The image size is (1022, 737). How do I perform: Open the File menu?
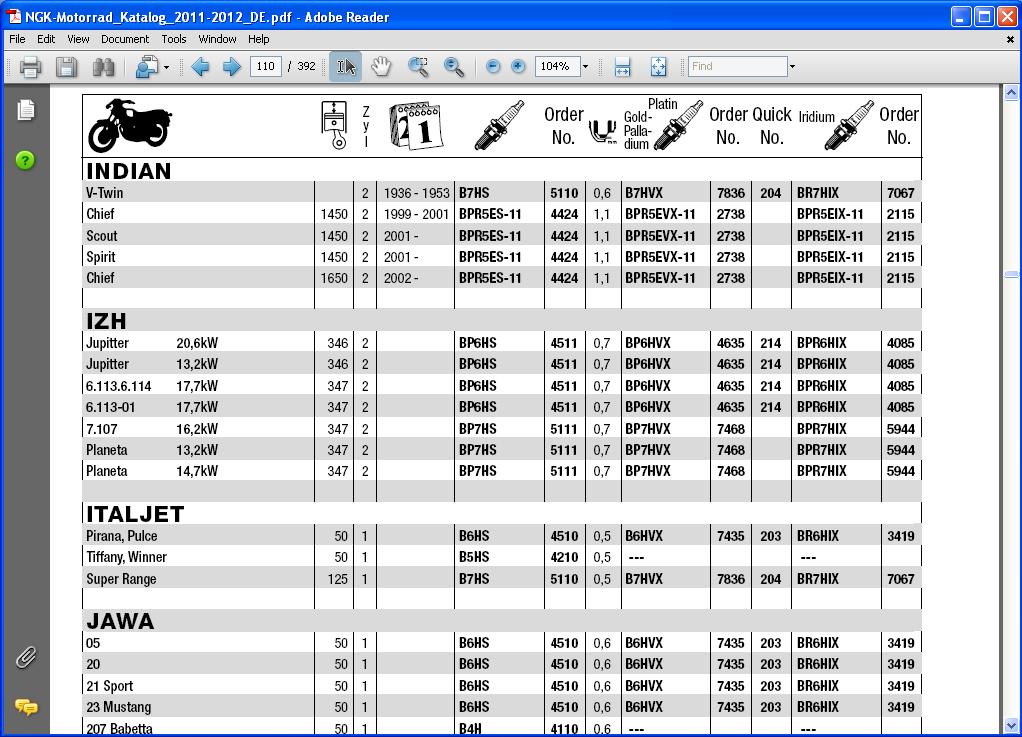(x=17, y=39)
